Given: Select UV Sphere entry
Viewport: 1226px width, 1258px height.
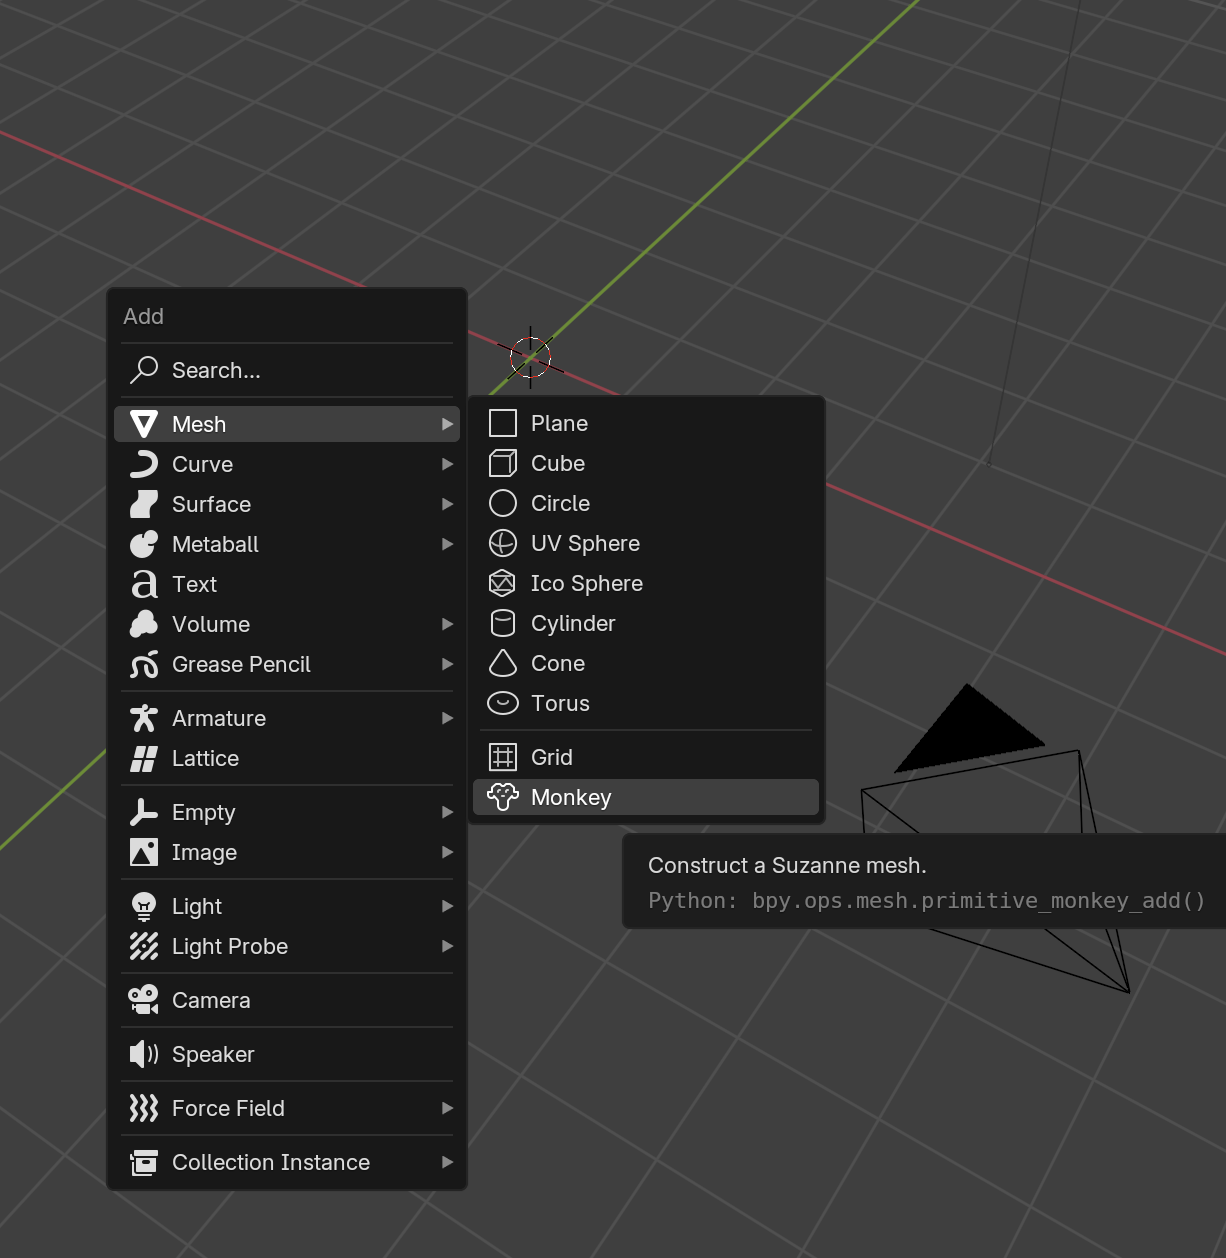Looking at the screenshot, I should pos(646,543).
